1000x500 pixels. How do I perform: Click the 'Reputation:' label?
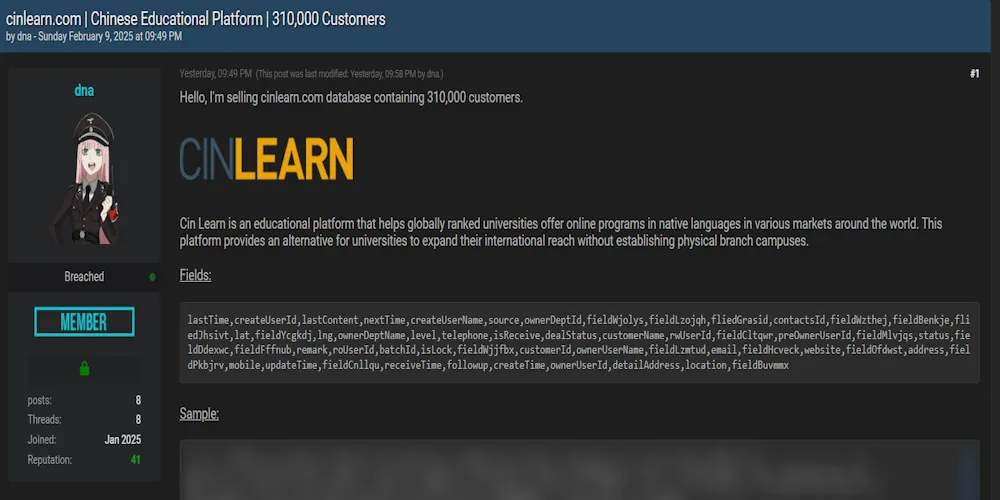pos(50,459)
